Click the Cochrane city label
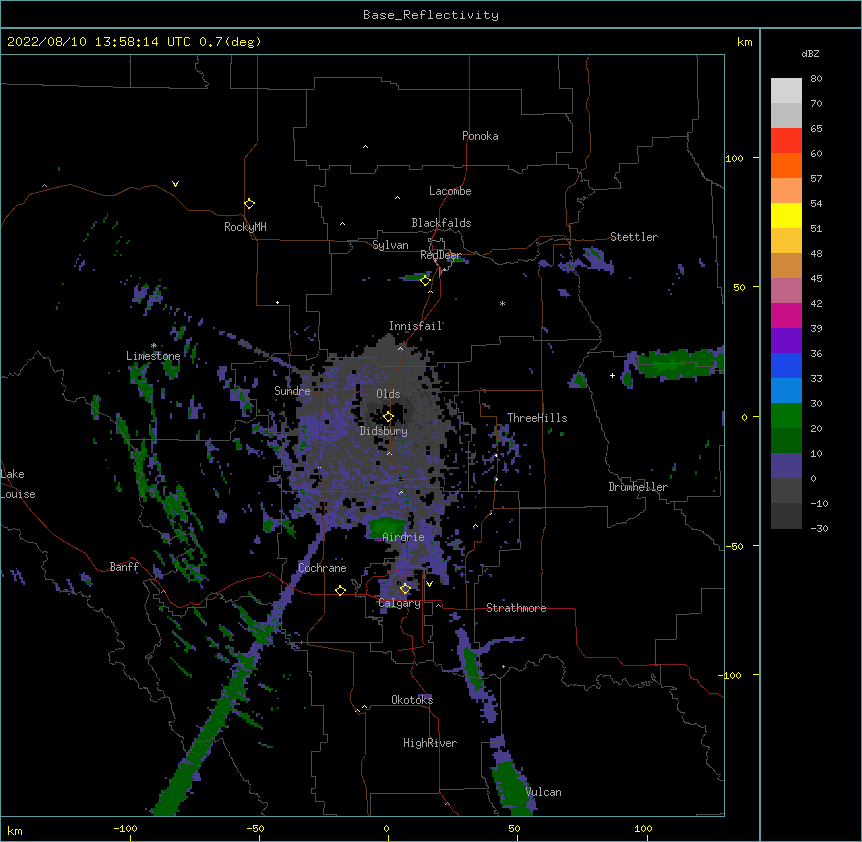Screen dimensions: 862x842 322,568
